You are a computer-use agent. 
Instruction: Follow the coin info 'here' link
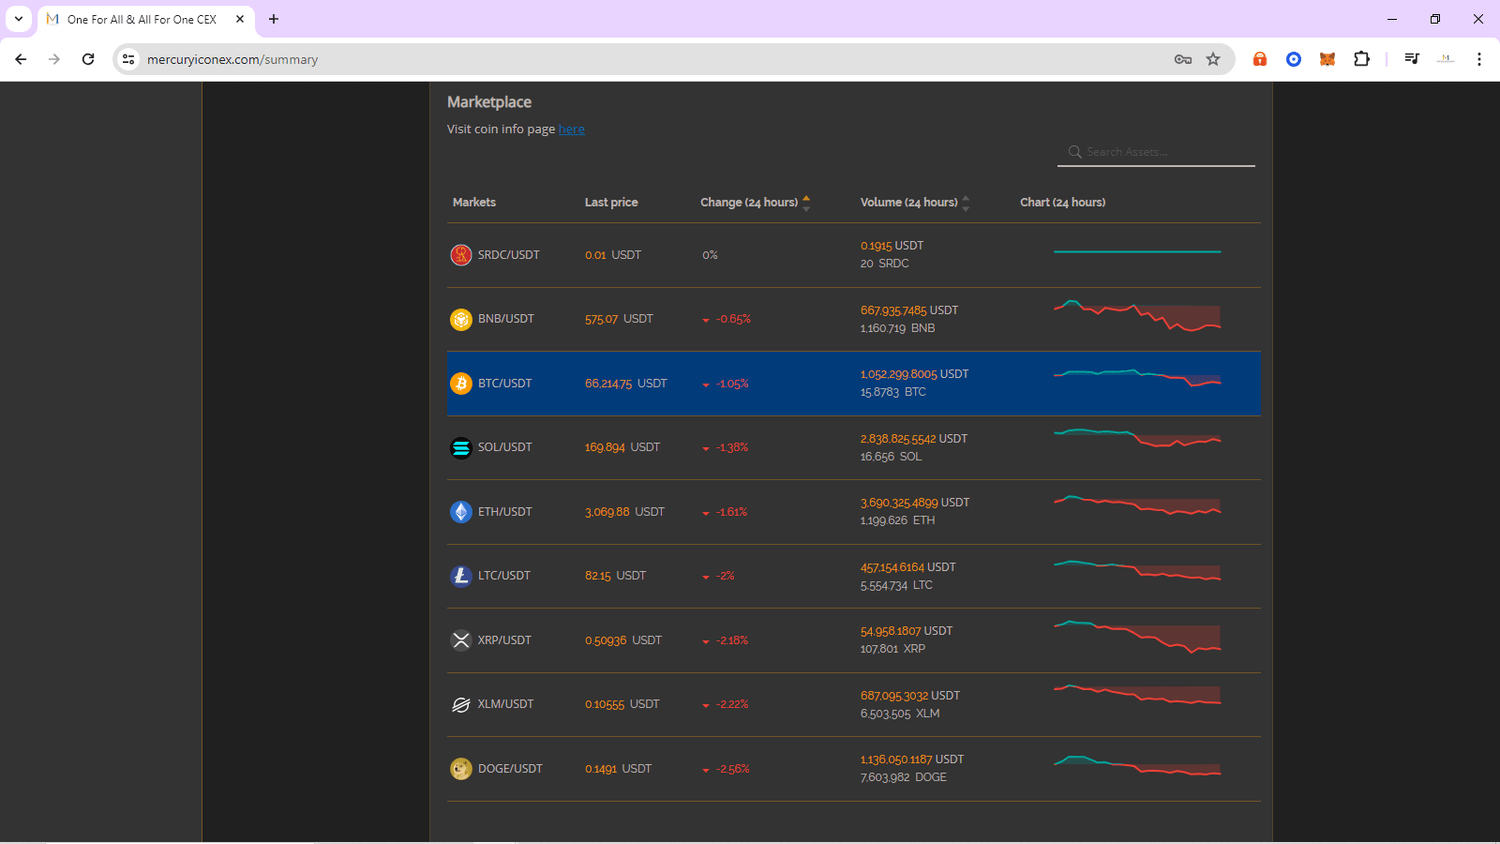(571, 129)
